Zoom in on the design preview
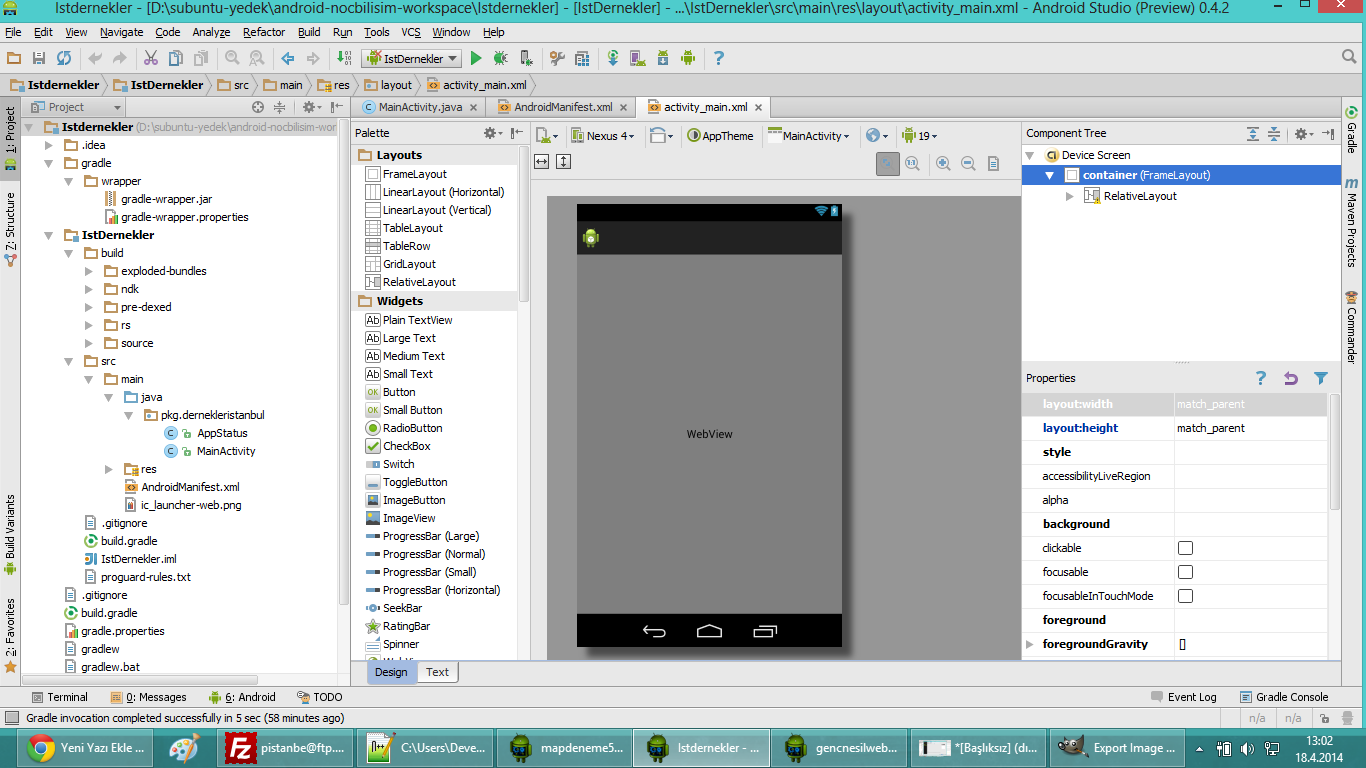1366x768 pixels. click(942, 163)
